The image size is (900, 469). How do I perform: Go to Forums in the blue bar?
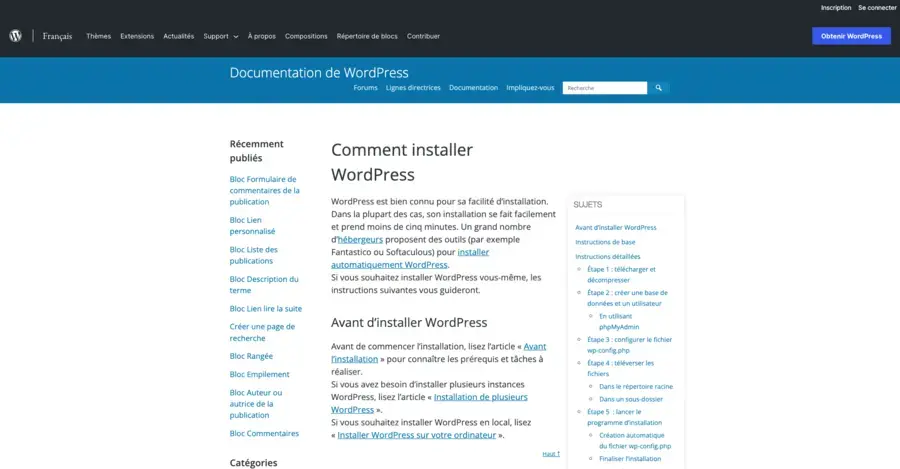365,88
